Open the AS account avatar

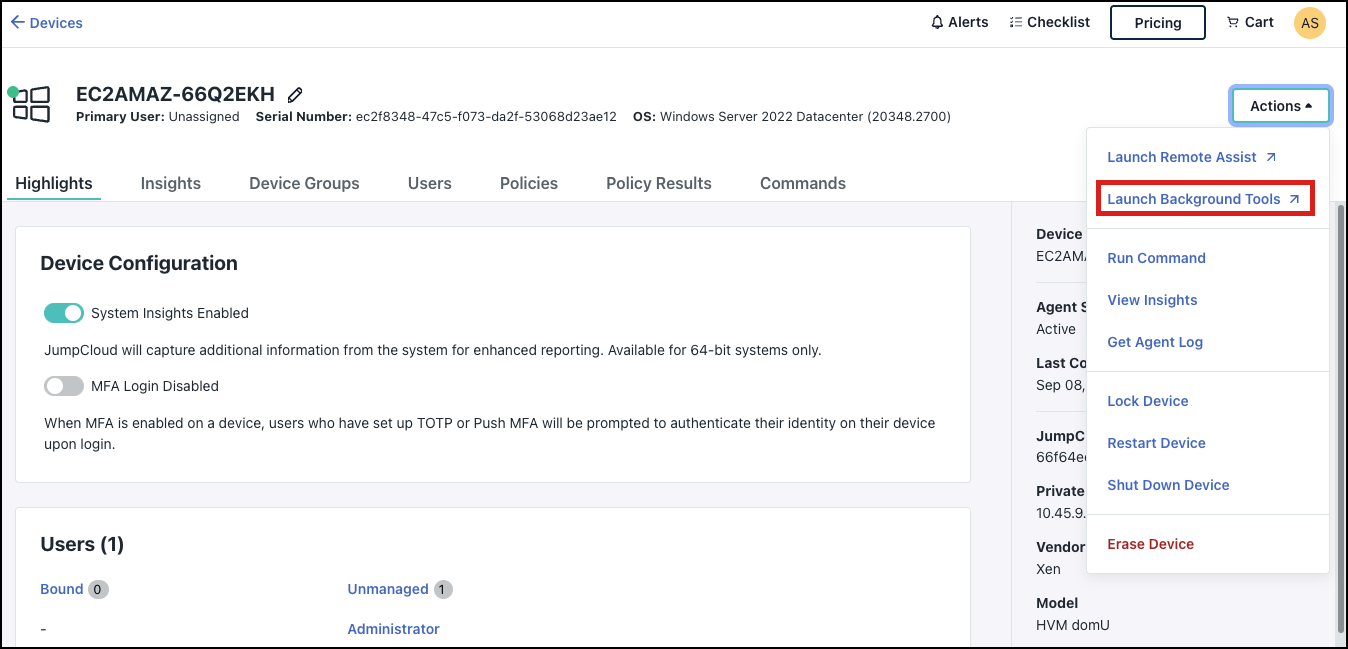[1309, 22]
